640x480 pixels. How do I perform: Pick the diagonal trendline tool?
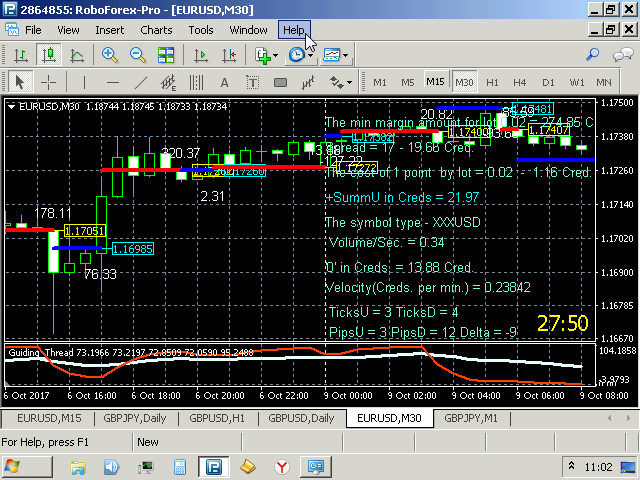(141, 82)
